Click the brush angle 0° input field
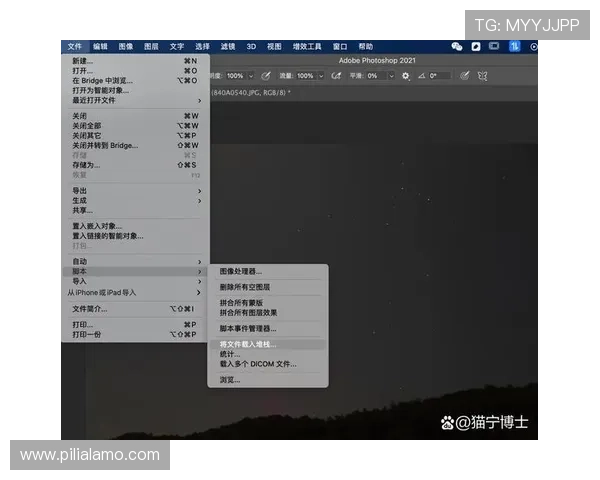600x480 pixels. pos(439,76)
